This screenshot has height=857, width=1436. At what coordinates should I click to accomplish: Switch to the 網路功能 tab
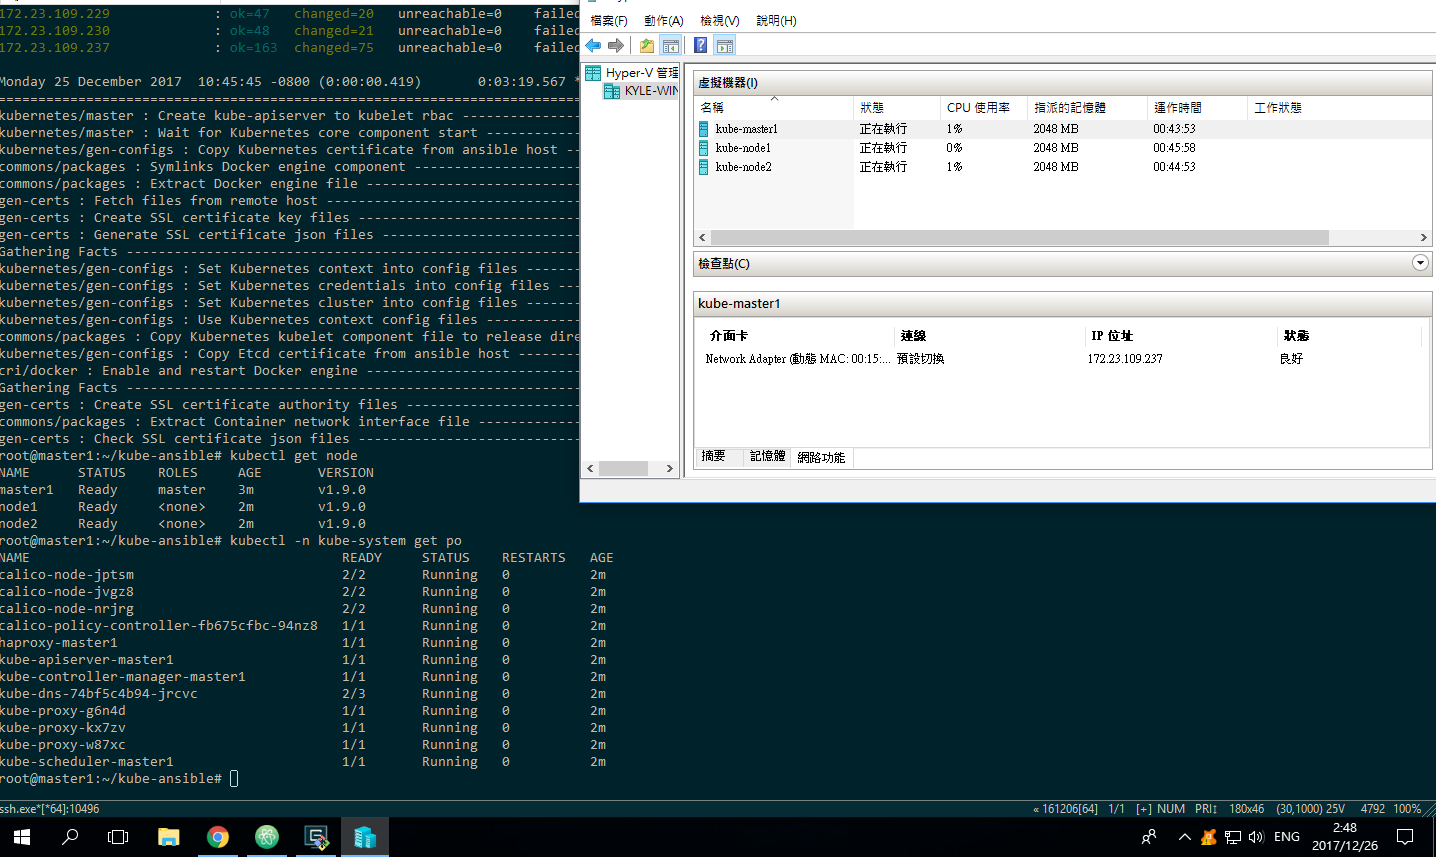click(x=821, y=457)
